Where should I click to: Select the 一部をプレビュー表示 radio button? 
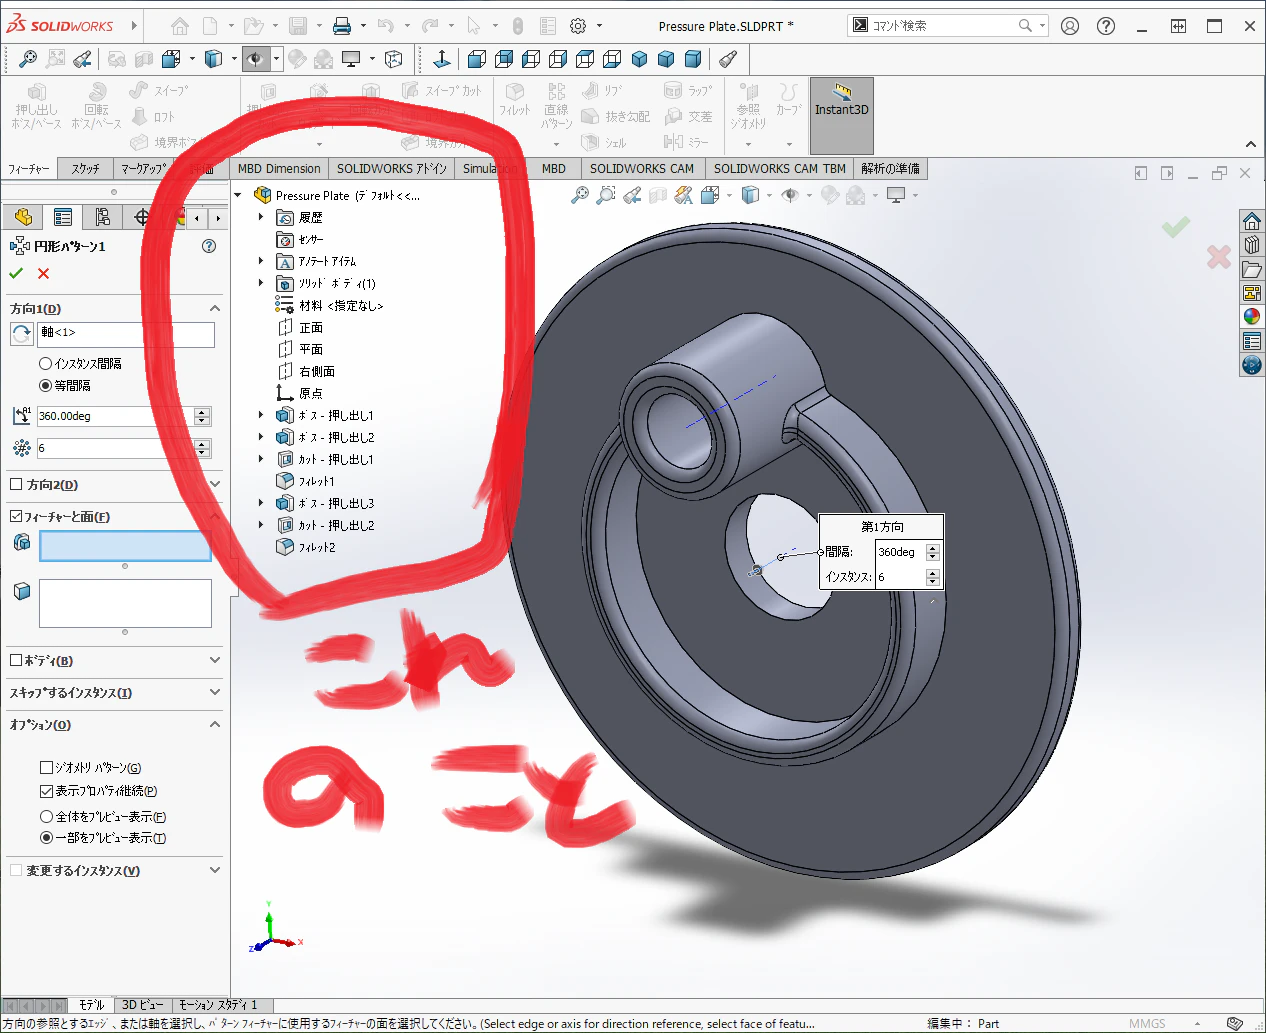pyautogui.click(x=46, y=838)
